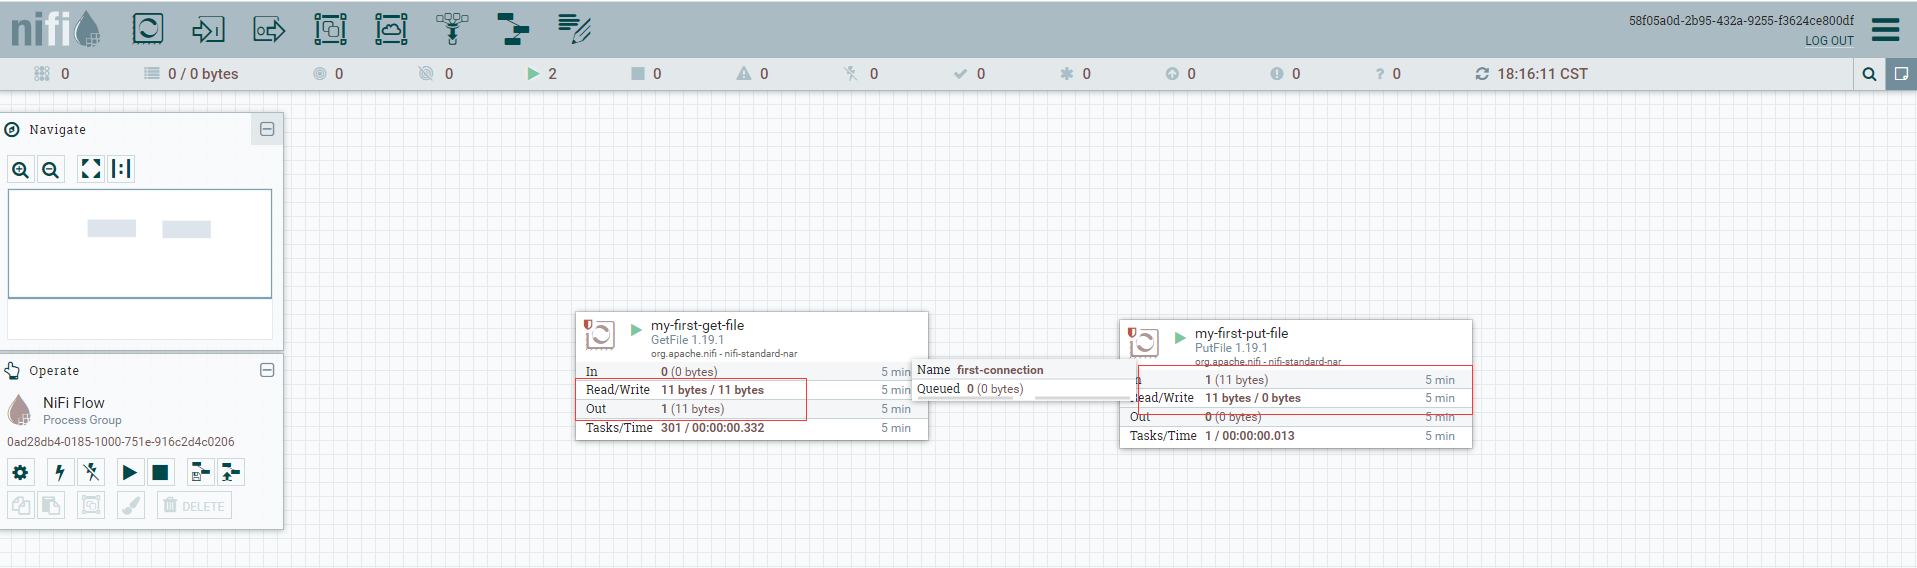Collapse the Navigate panel
This screenshot has width=1917, height=568.
tap(267, 129)
